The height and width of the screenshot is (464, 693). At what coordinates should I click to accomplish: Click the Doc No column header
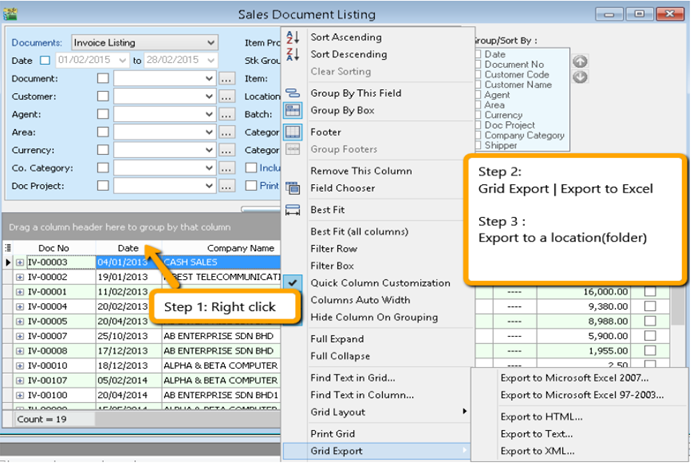click(53, 247)
